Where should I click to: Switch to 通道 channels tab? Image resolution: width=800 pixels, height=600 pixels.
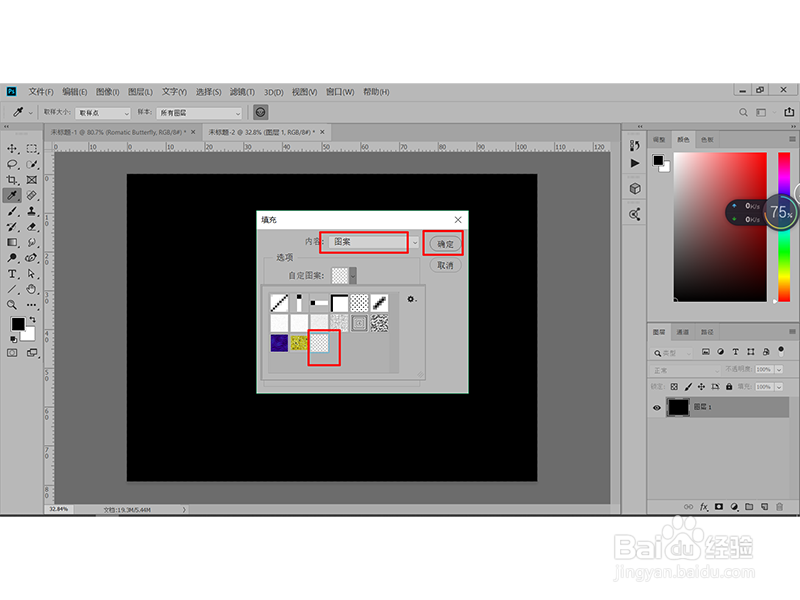point(683,332)
